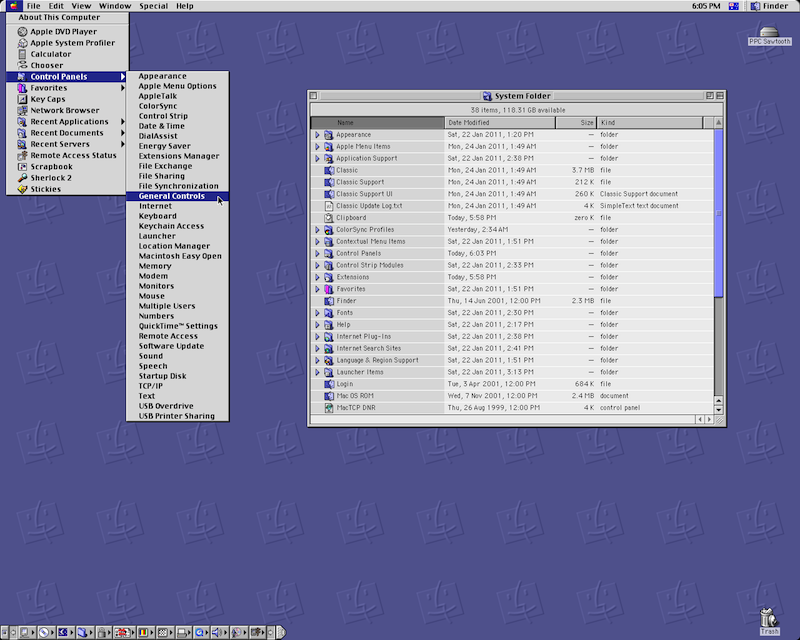The width and height of the screenshot is (800, 640).
Task: Expand the Fonts folder disclosure triangle
Action: pyautogui.click(x=317, y=313)
